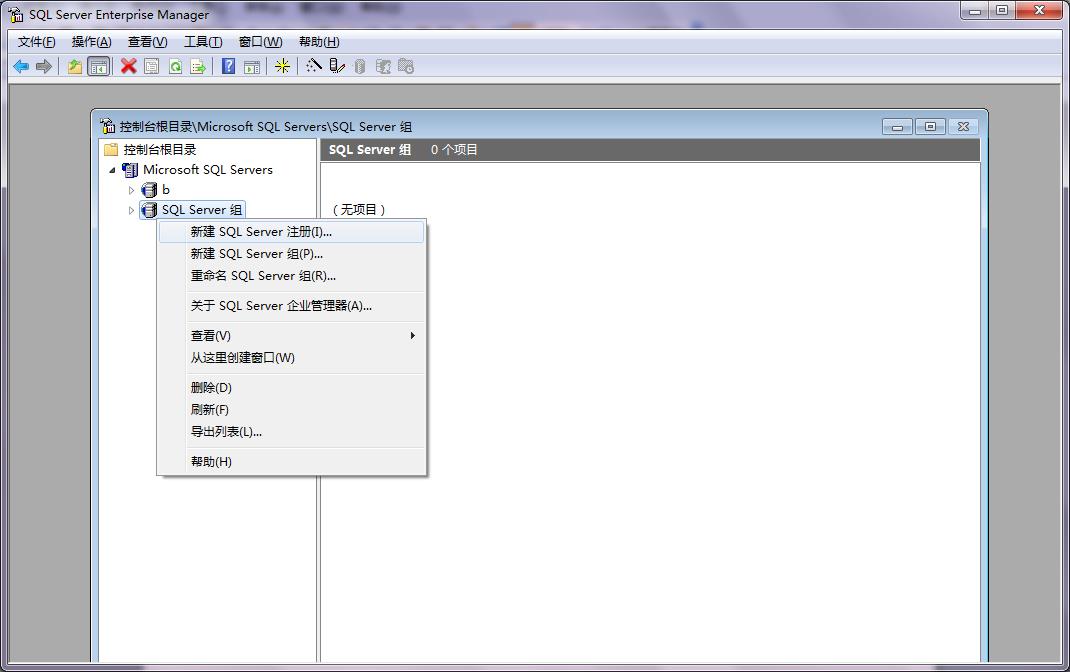The width and height of the screenshot is (1070, 672).
Task: Click the grayed New database cylinder icon
Action: click(360, 66)
